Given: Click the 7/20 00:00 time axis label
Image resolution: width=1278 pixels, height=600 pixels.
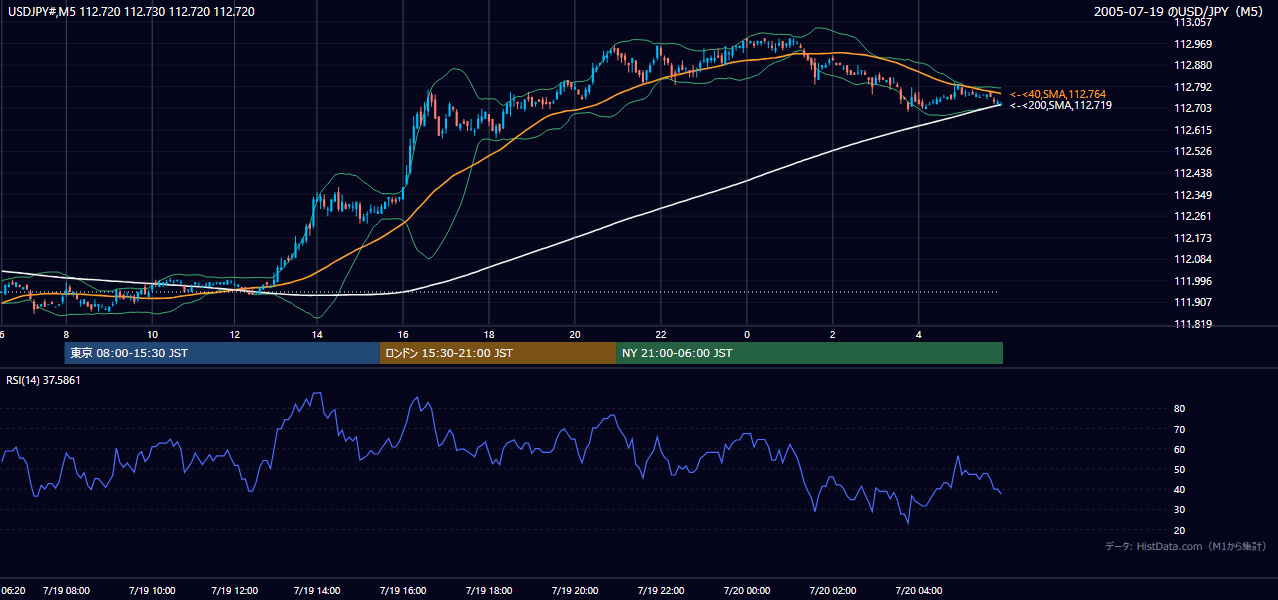Looking at the screenshot, I should [746, 590].
